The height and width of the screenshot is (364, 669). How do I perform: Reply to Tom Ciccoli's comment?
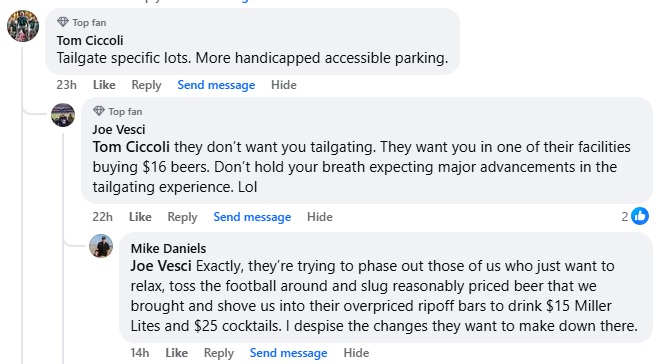pyautogui.click(x=146, y=85)
